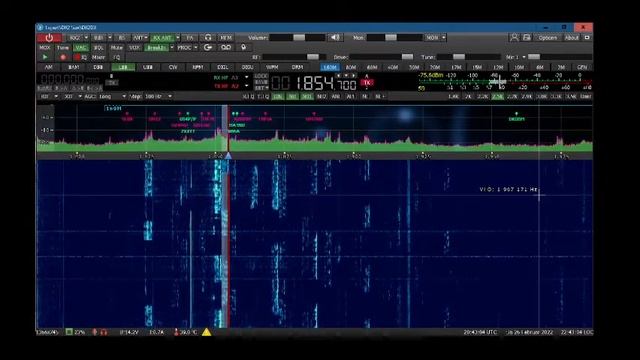The width and height of the screenshot is (640, 360).
Task: Select the USB mode tab
Action: [x=148, y=67]
